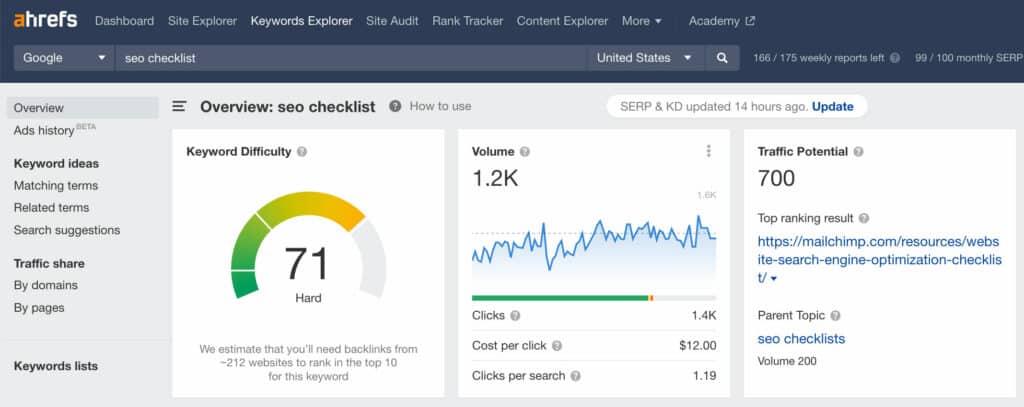Open the seo checklists parent topic link
The width and height of the screenshot is (1024, 407).
[x=801, y=338]
